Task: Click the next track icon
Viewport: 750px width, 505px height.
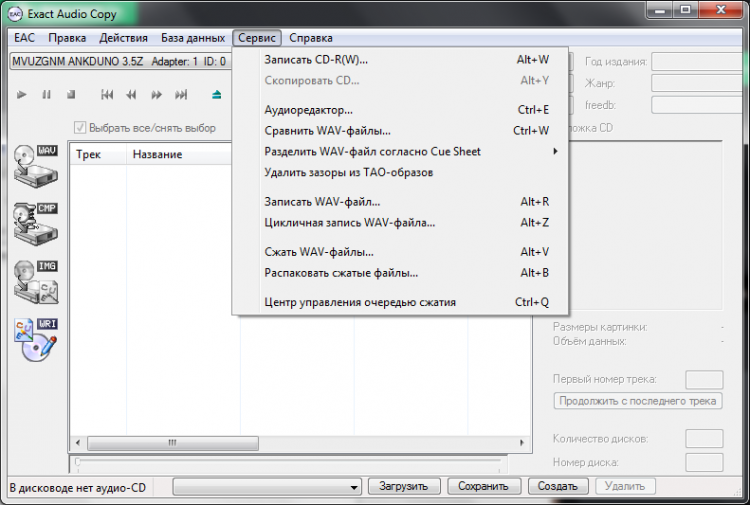Action: [x=181, y=95]
